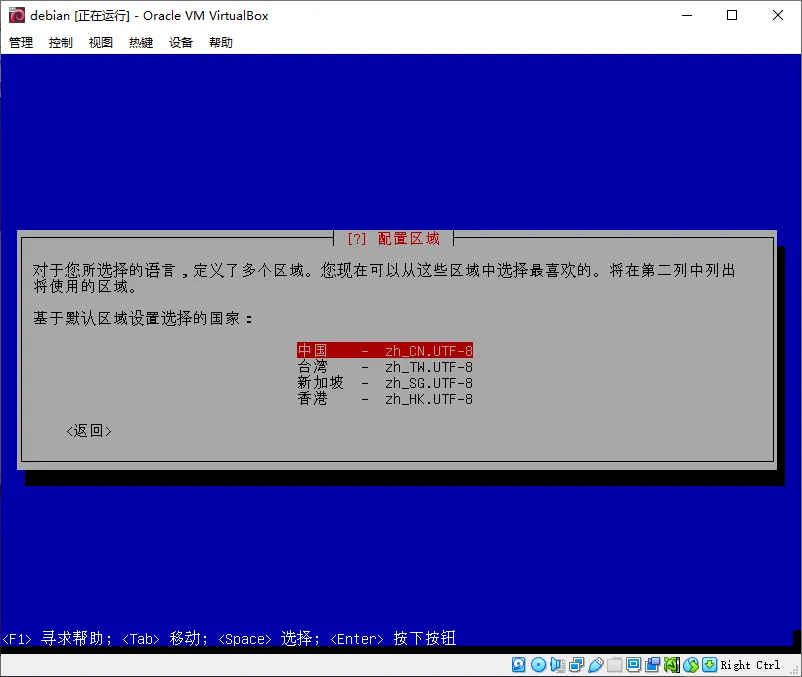The image size is (802, 677).
Task: Click the VirtualBox window title icon
Action: (x=17, y=15)
